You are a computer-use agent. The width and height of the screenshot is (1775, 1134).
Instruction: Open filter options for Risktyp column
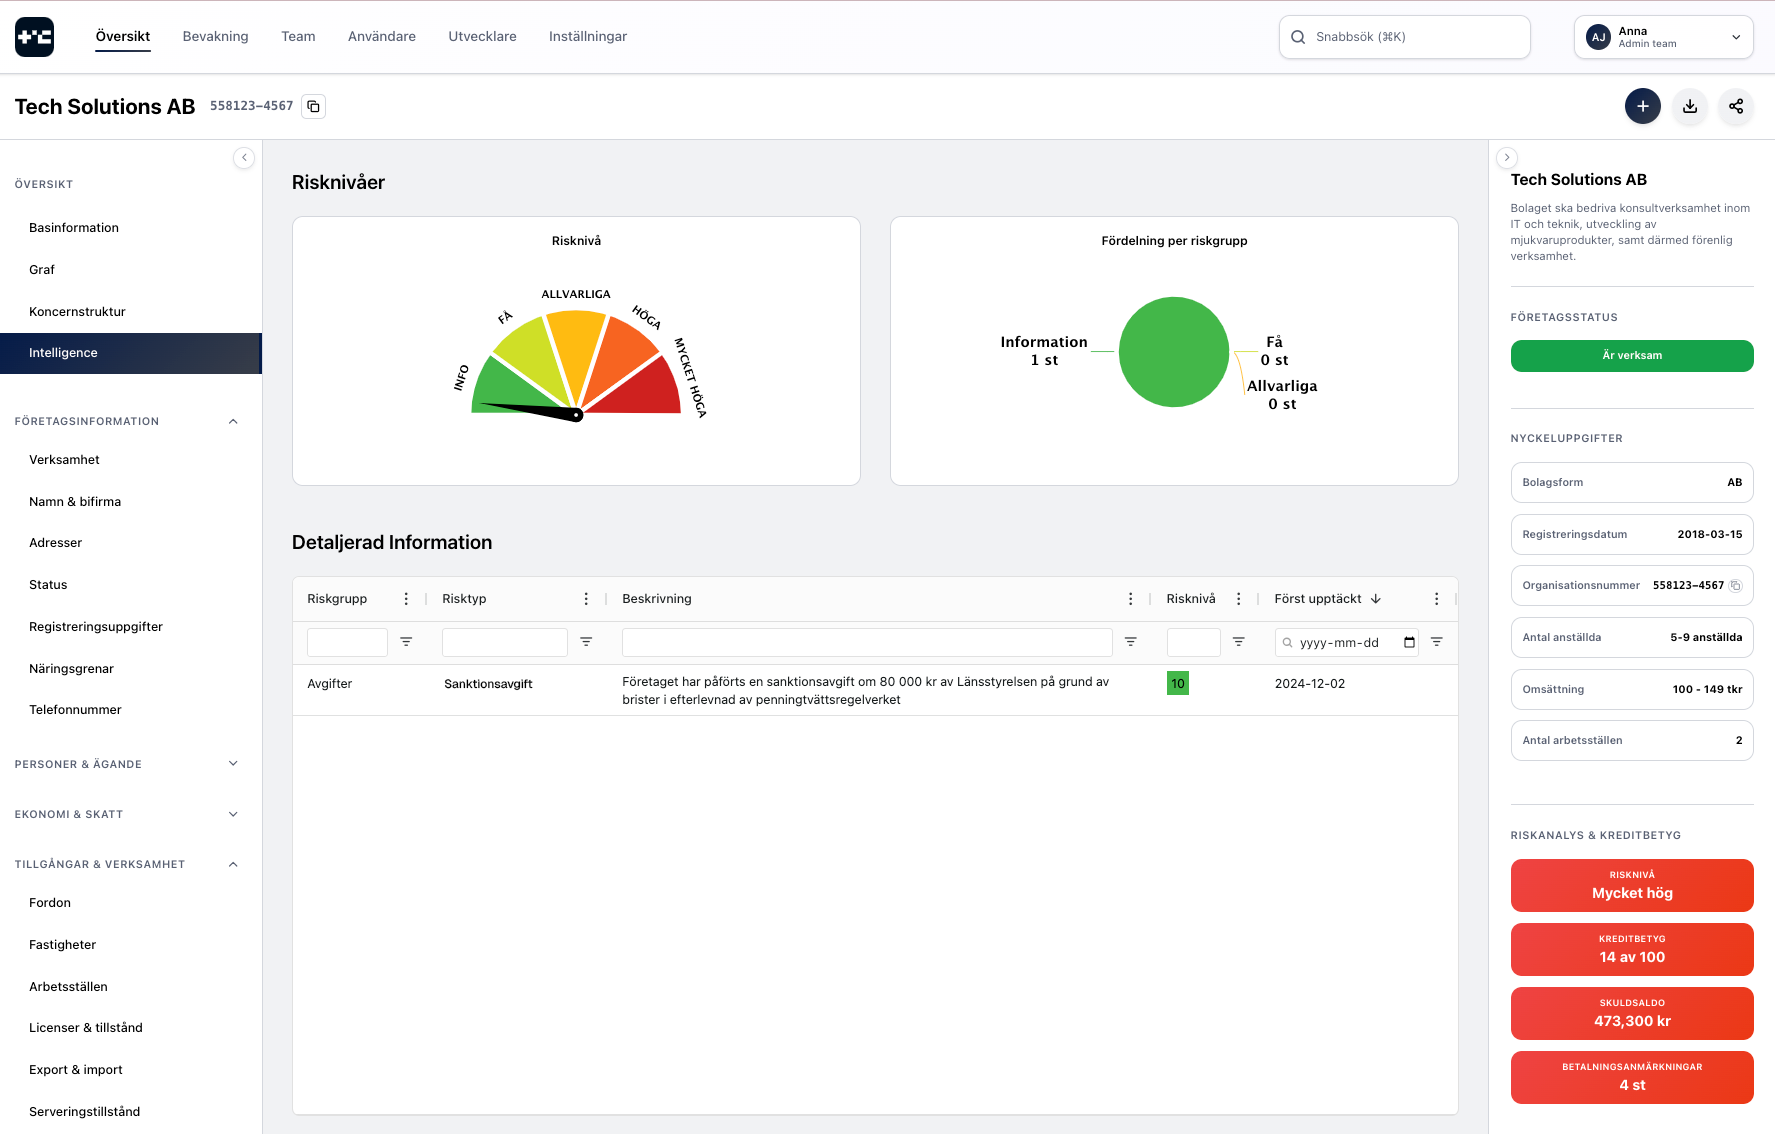[586, 642]
